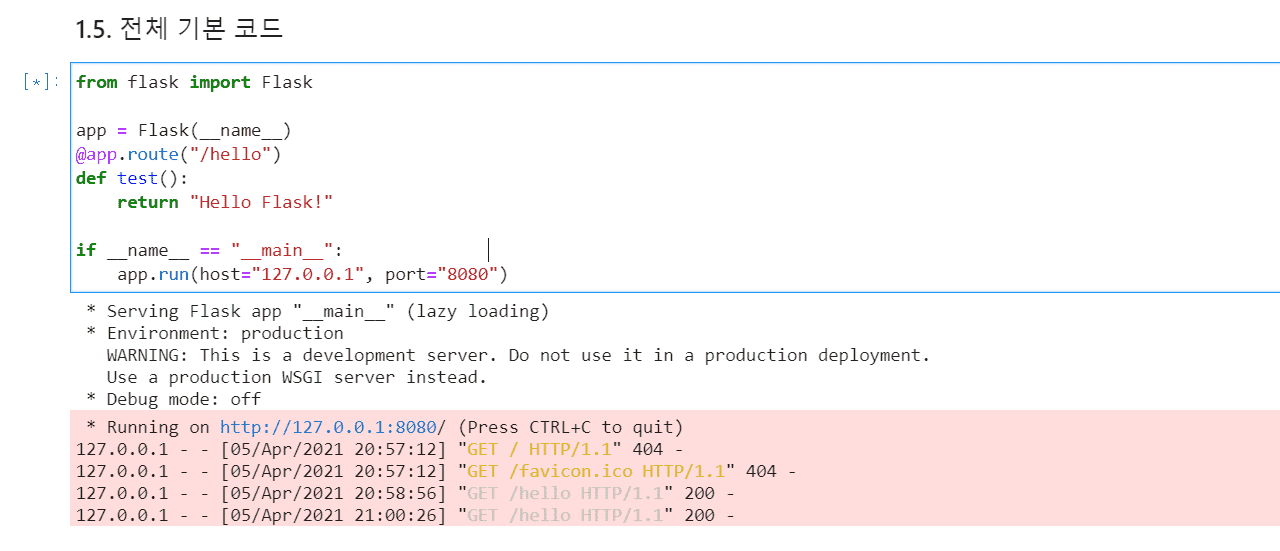Screen dimensions: 1280x551
Task: Click the @app.route decorator line
Action: (178, 154)
